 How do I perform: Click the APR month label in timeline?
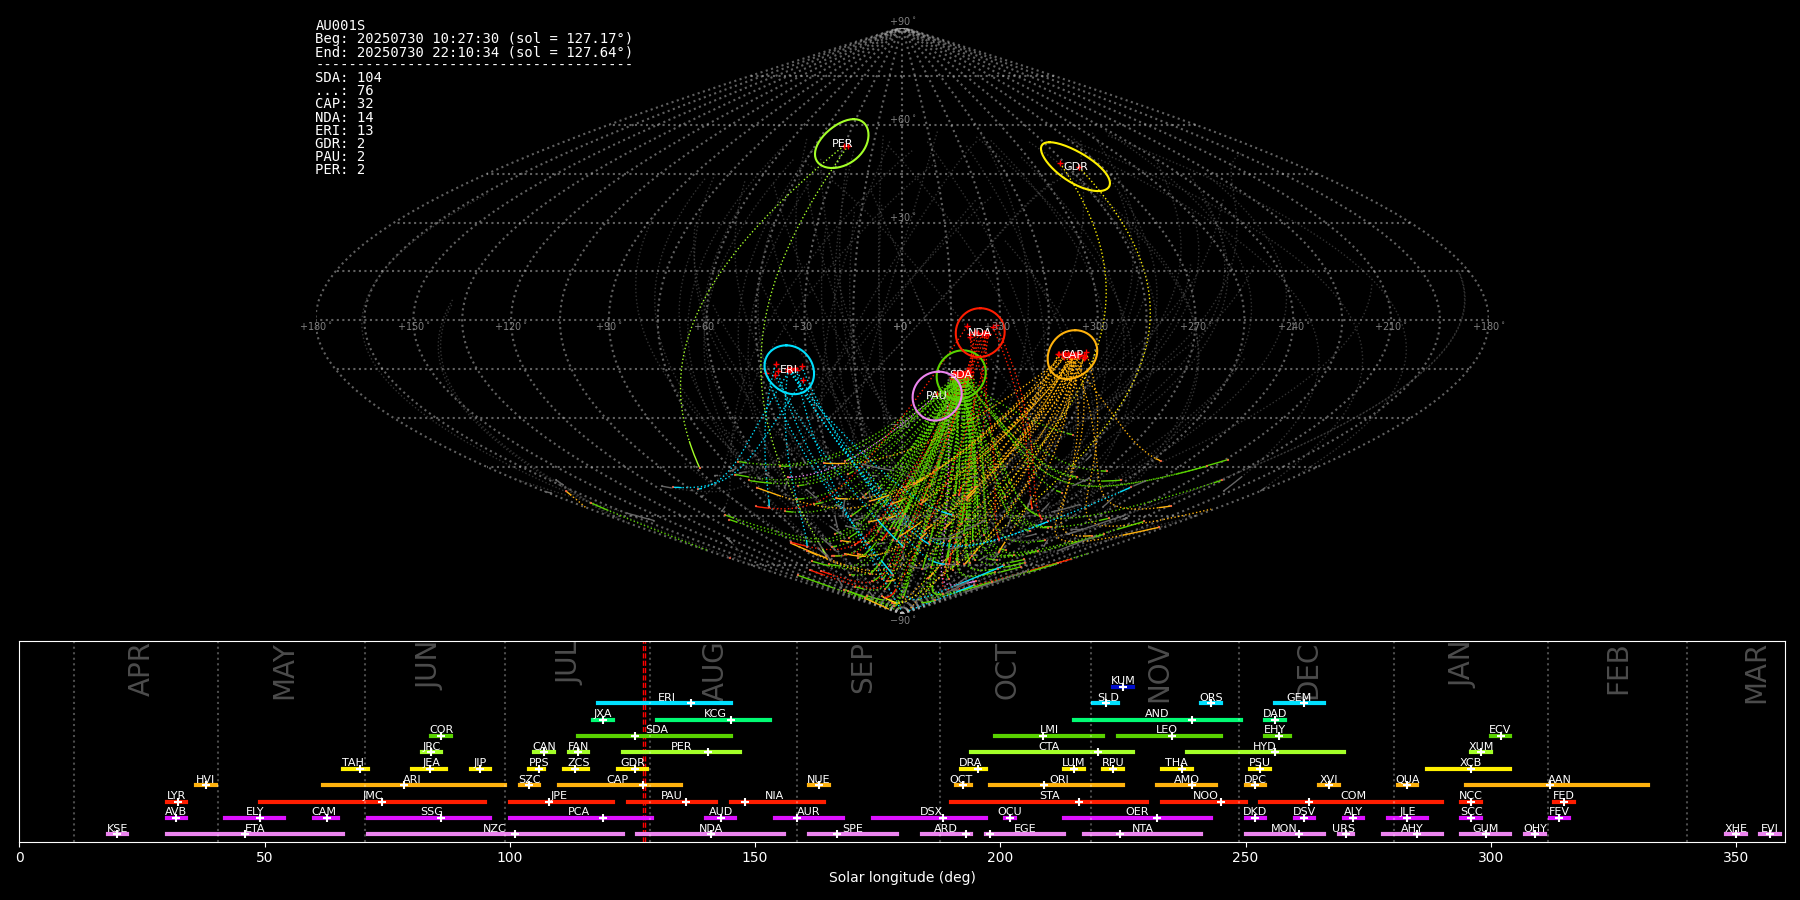140,670
